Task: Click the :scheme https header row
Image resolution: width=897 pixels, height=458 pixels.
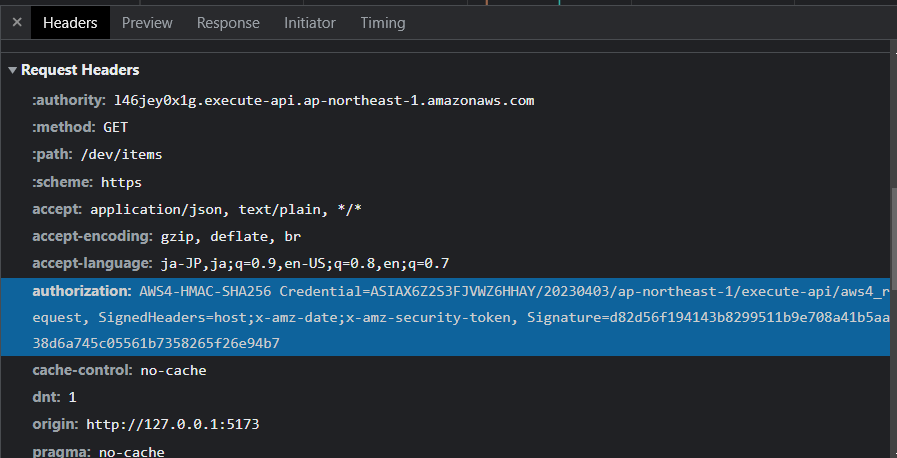Action: point(87,182)
